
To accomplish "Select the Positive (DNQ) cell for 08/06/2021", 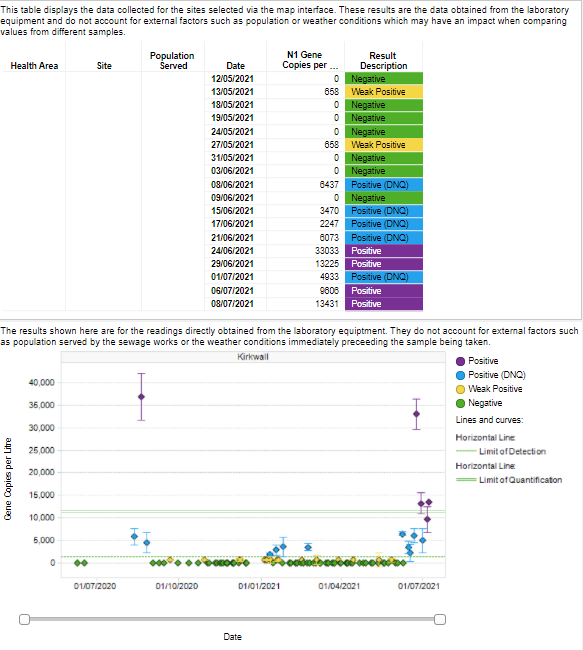I will (x=384, y=184).
